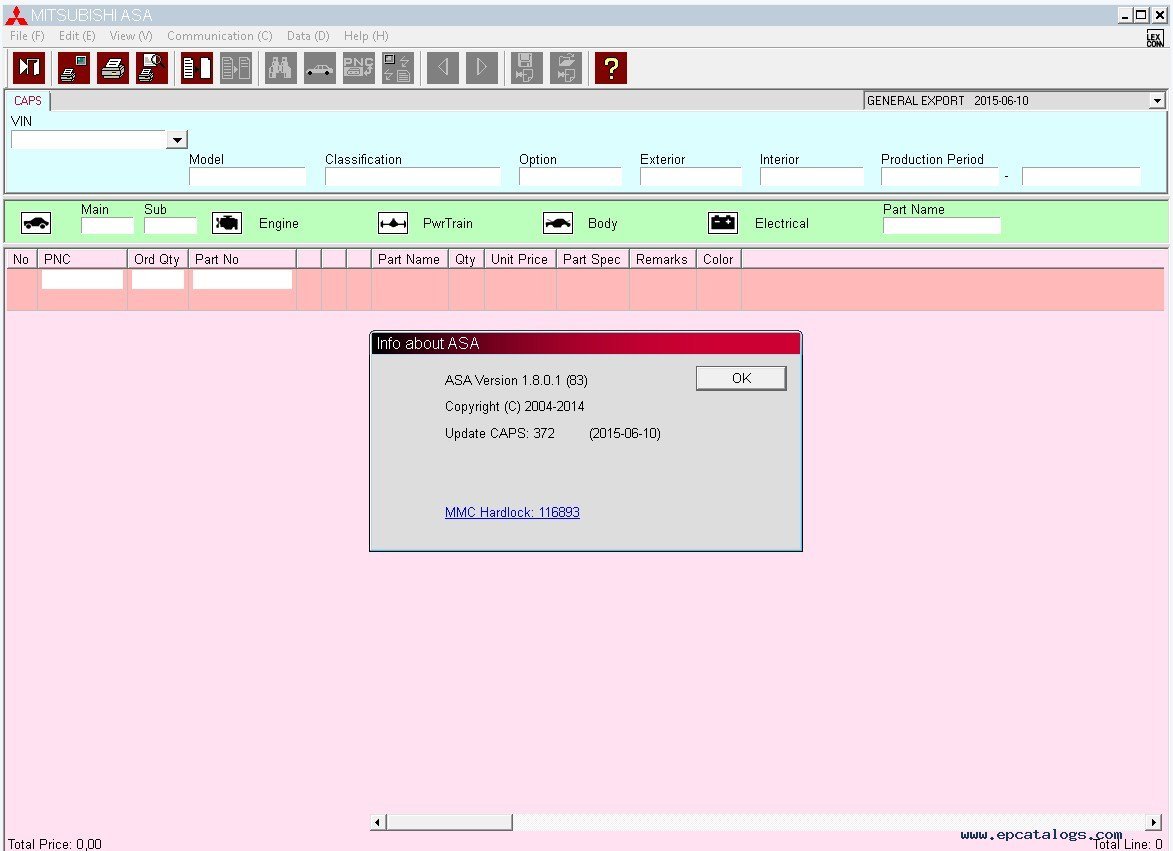Click the Option input field
Viewport: 1173px width, 851px height.
570,176
